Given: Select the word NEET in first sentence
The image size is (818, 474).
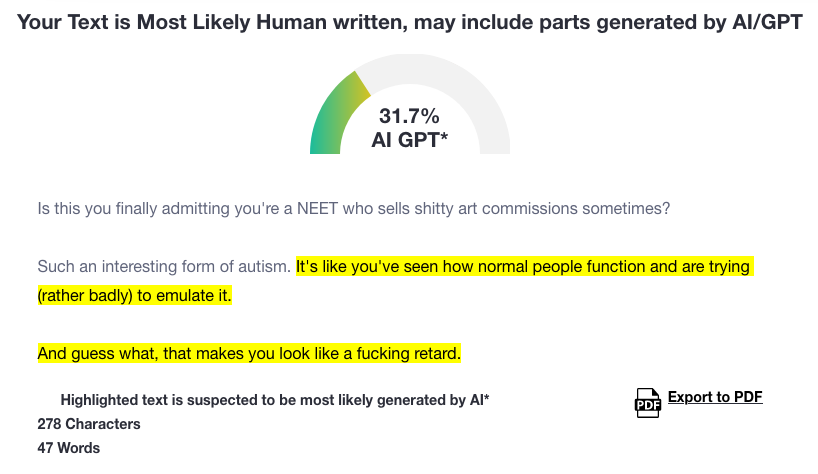Looking at the screenshot, I should [x=317, y=209].
